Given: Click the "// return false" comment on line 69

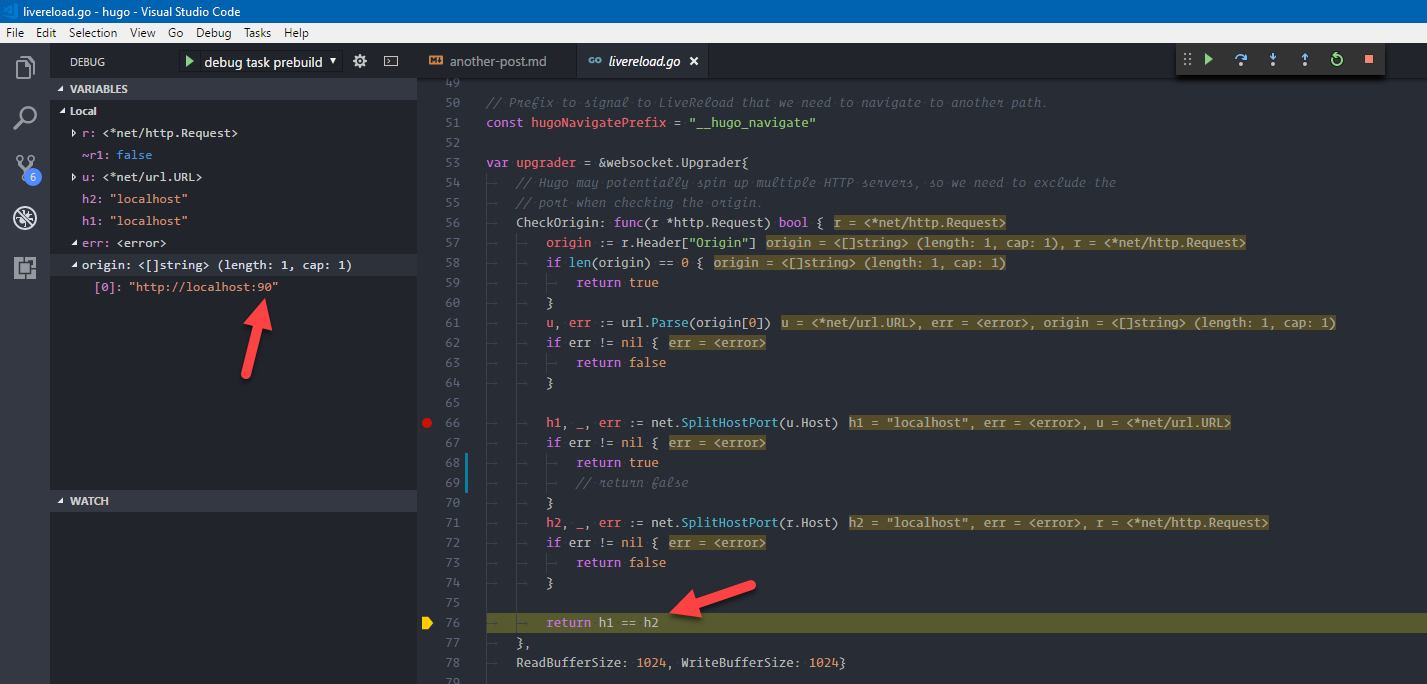Looking at the screenshot, I should pos(632,483).
